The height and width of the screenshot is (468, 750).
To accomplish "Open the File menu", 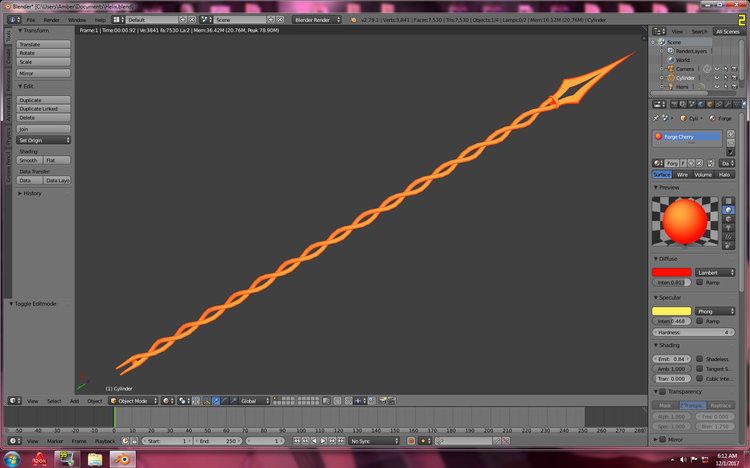I will pos(31,20).
